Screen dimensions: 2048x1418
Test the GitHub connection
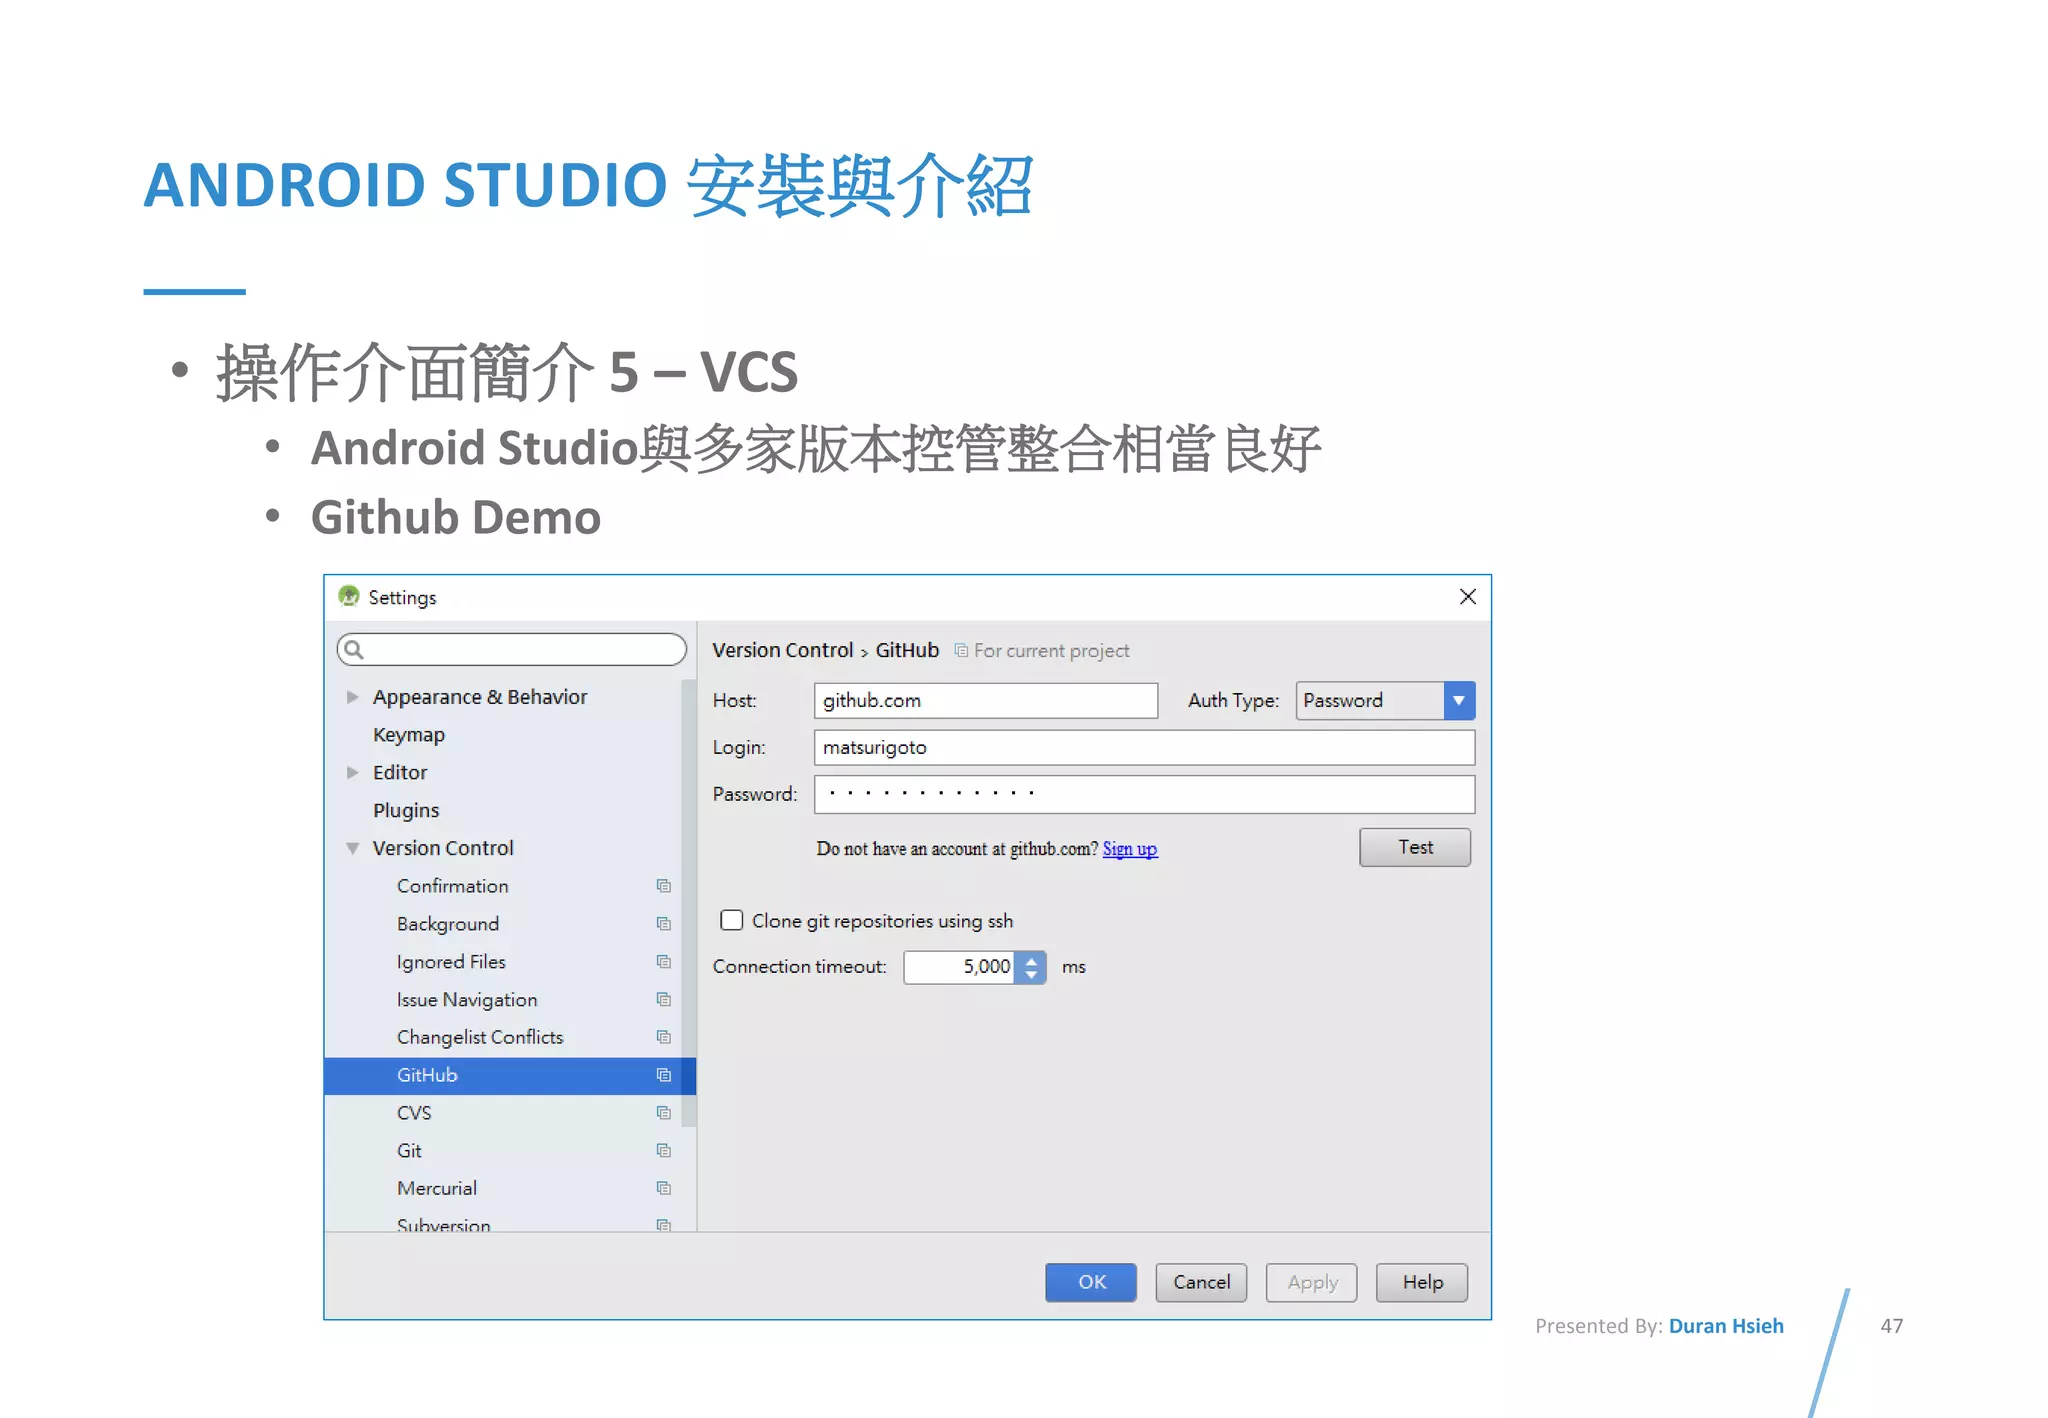[x=1415, y=847]
